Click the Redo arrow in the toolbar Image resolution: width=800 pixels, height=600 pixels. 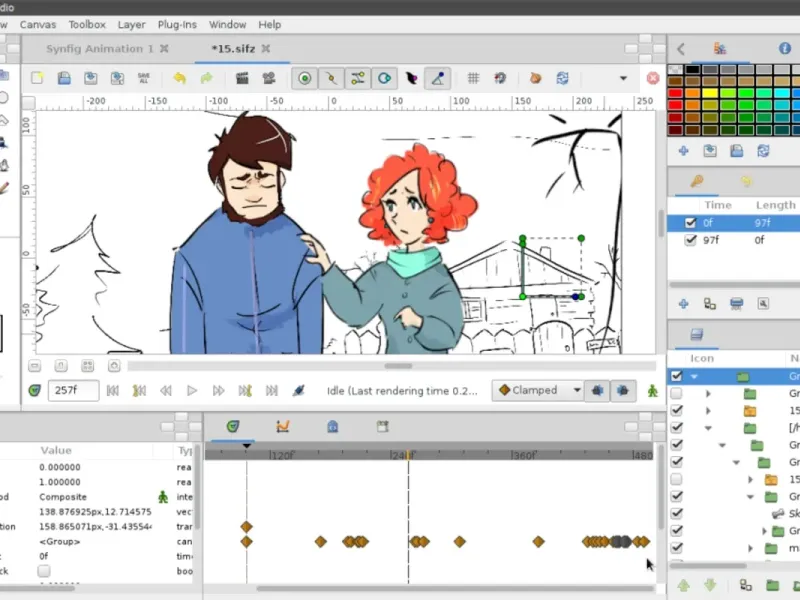coord(206,78)
